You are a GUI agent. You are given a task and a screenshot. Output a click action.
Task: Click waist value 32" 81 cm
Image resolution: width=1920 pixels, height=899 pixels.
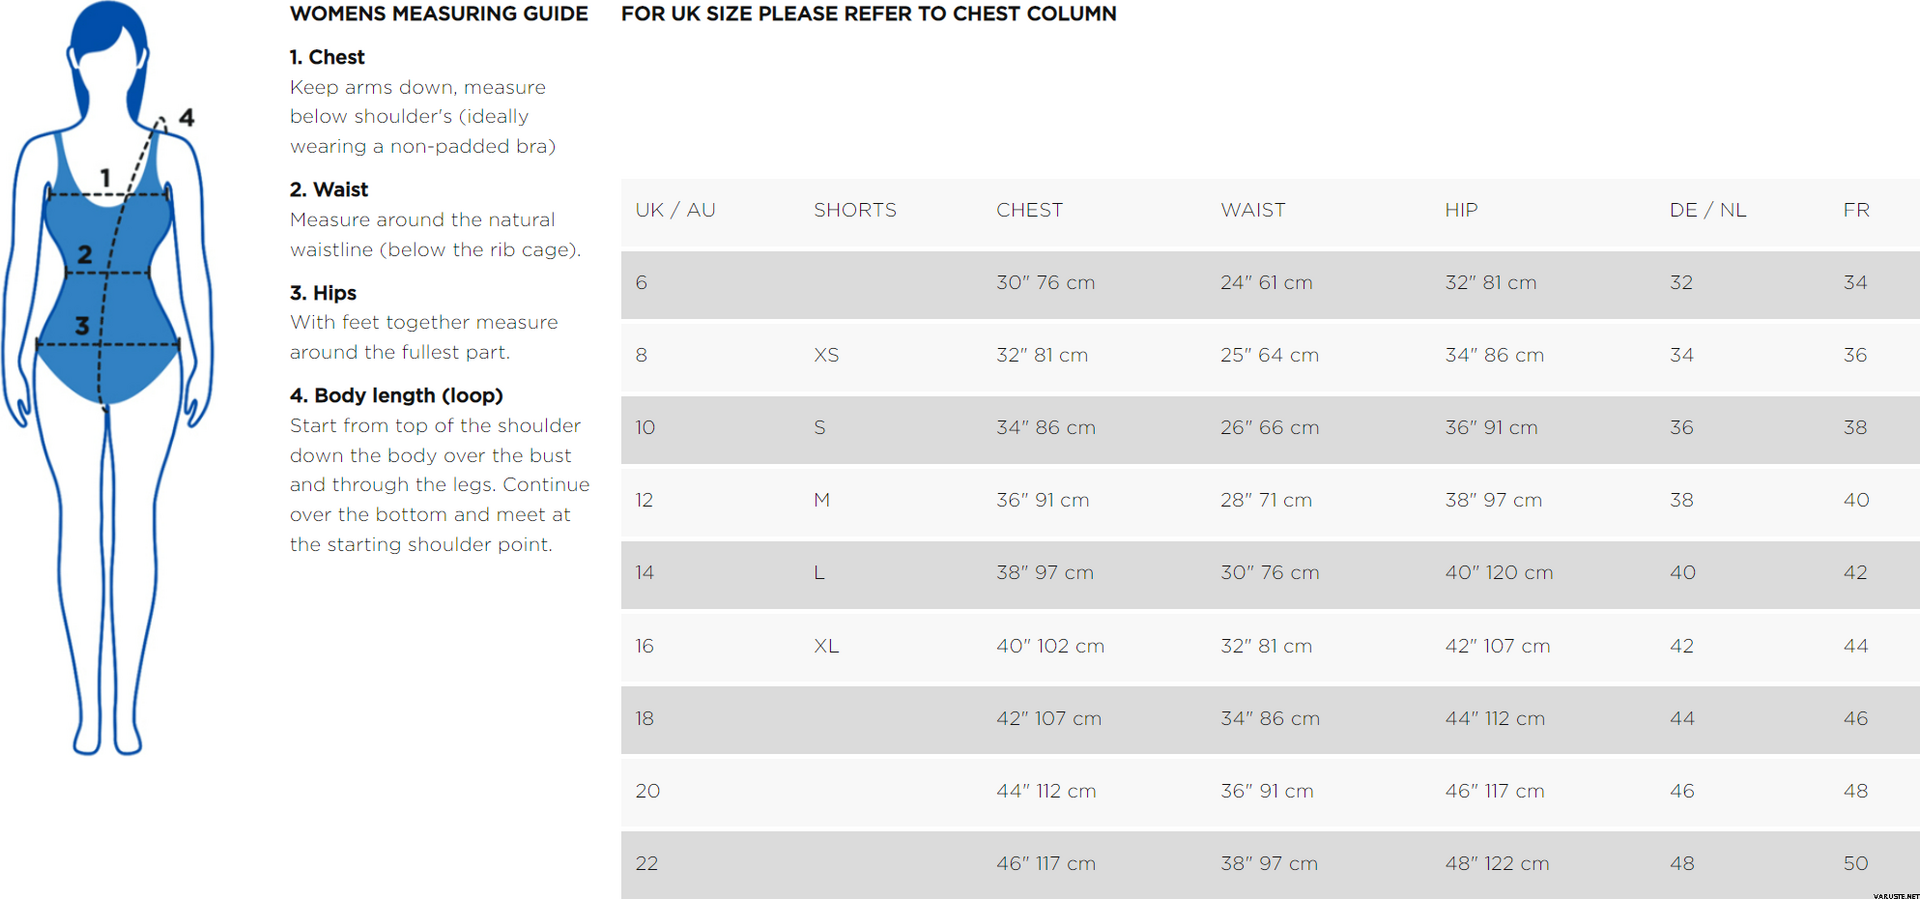coord(1266,646)
